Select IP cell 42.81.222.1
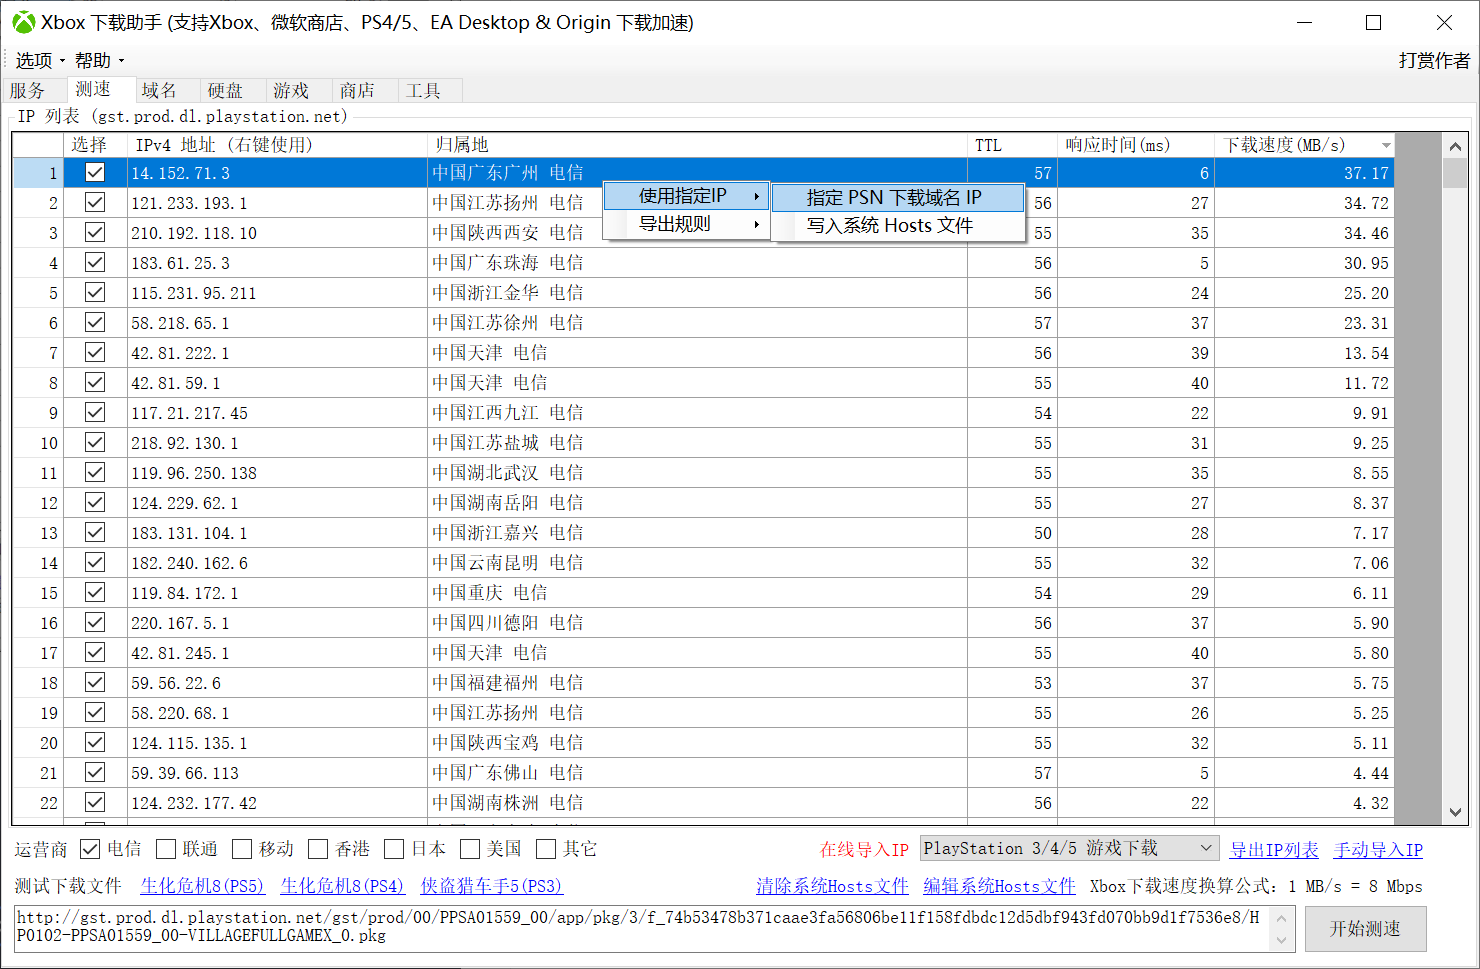Image resolution: width=1480 pixels, height=969 pixels. (x=277, y=353)
